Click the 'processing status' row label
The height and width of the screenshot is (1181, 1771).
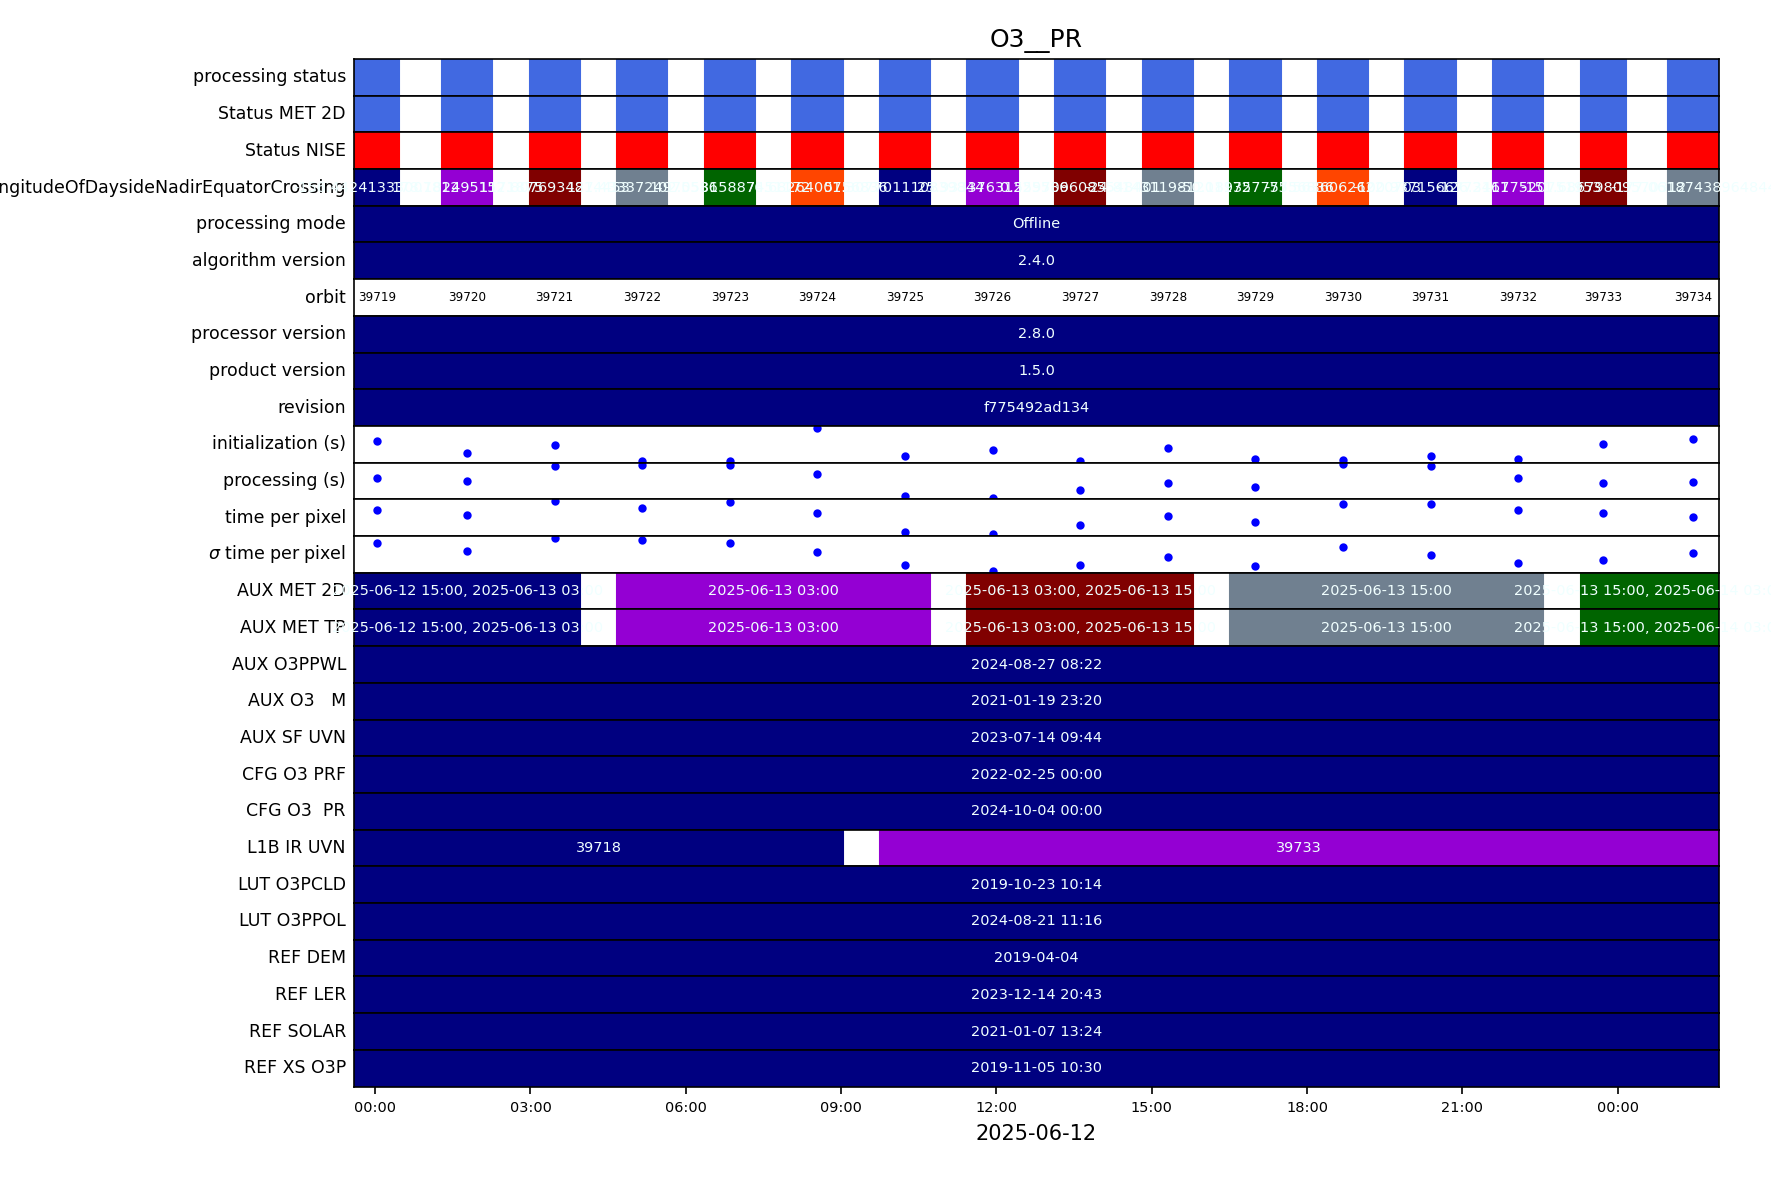(x=269, y=76)
